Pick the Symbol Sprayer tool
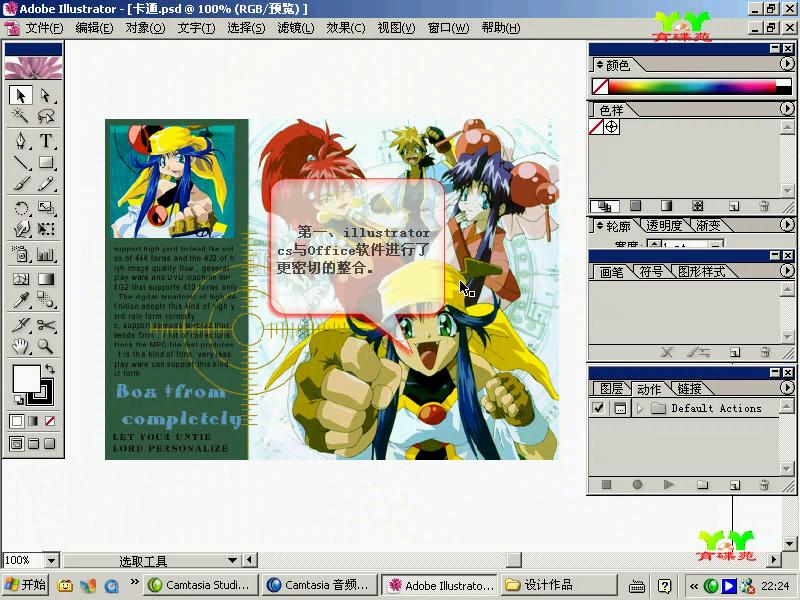Viewport: 800px width, 600px height. [x=20, y=254]
